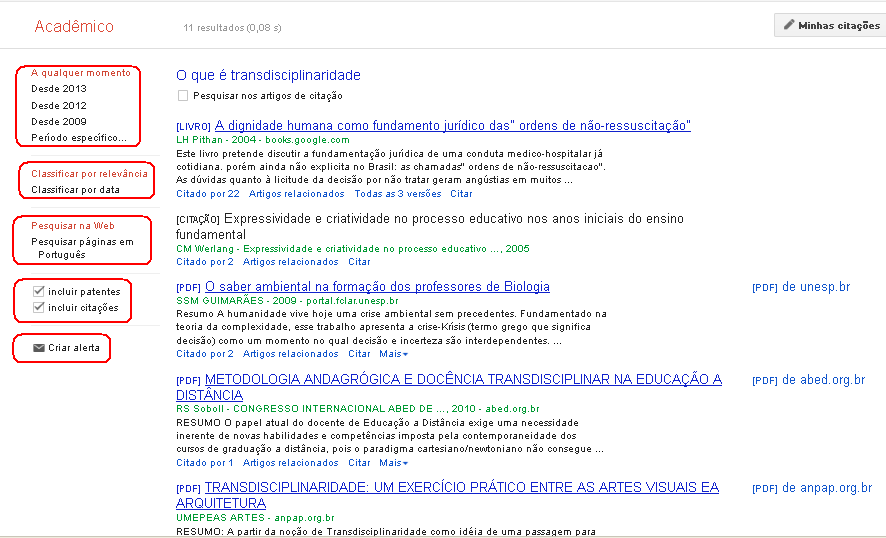Enable Pesquisar nos artigos de citação checkbox
The height and width of the screenshot is (538, 886).
pyautogui.click(x=182, y=96)
